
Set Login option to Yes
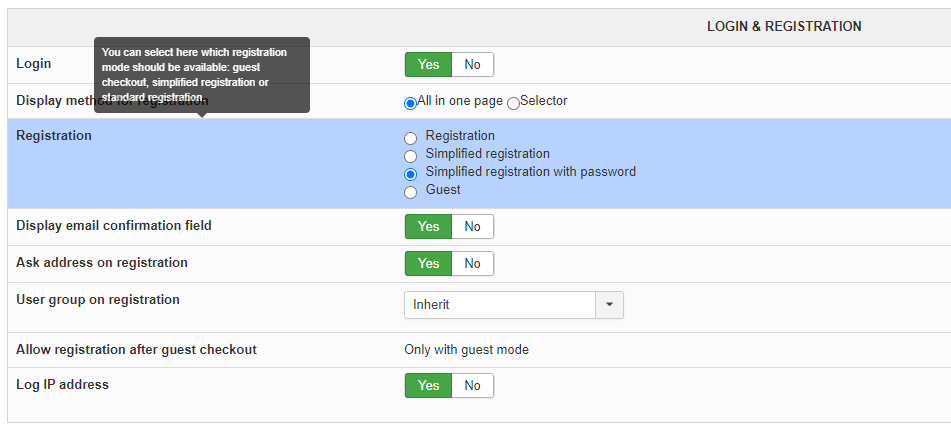click(x=428, y=65)
